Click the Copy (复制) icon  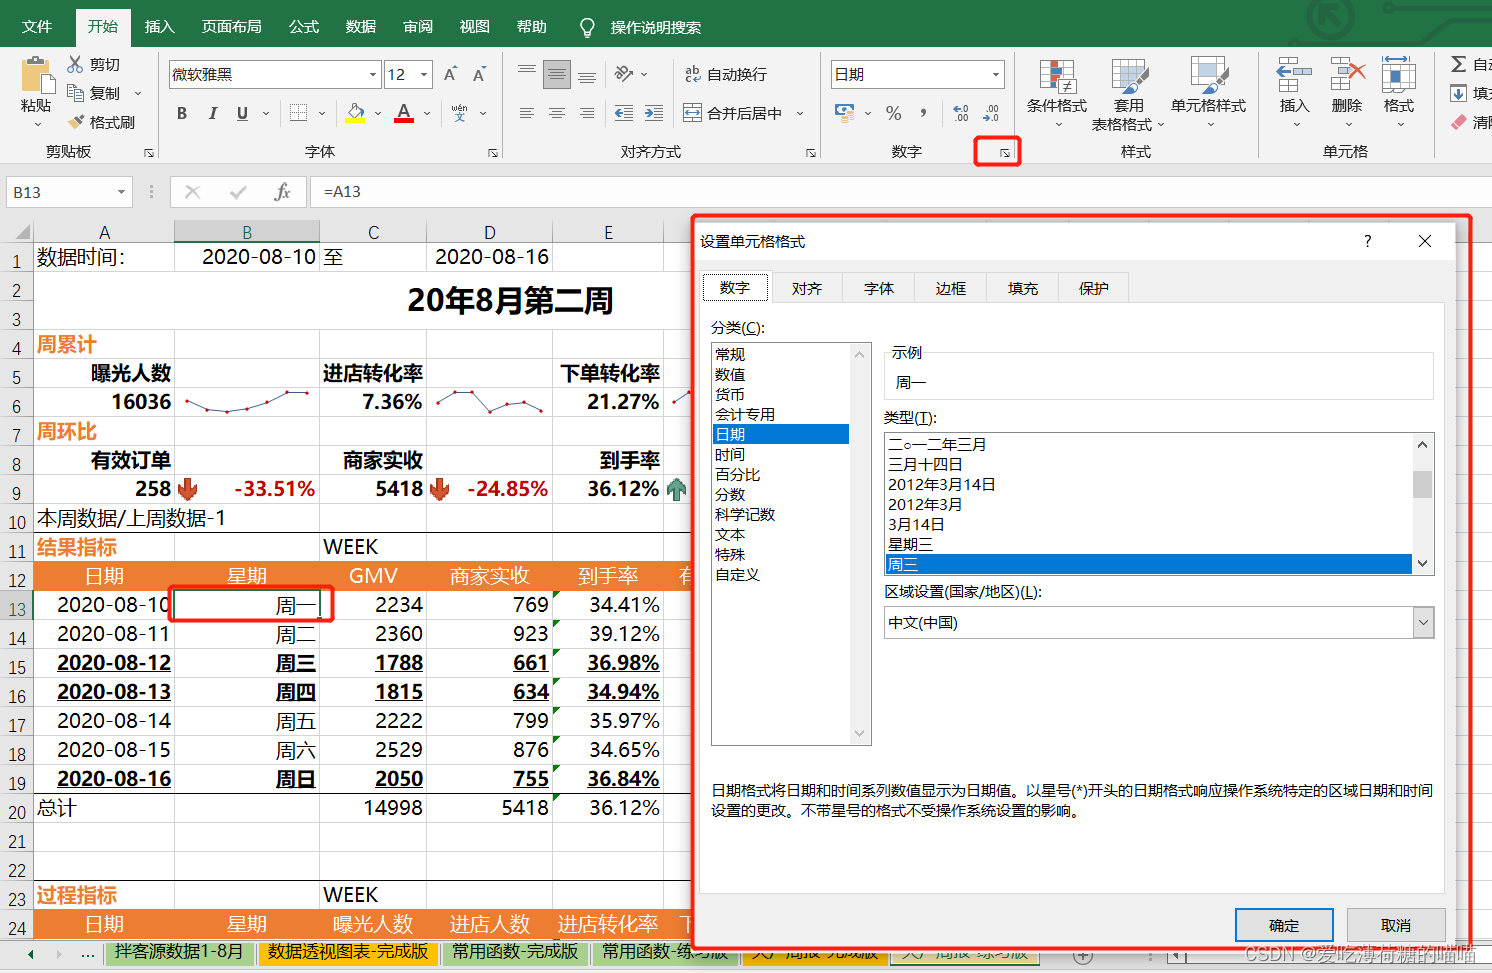click(75, 93)
